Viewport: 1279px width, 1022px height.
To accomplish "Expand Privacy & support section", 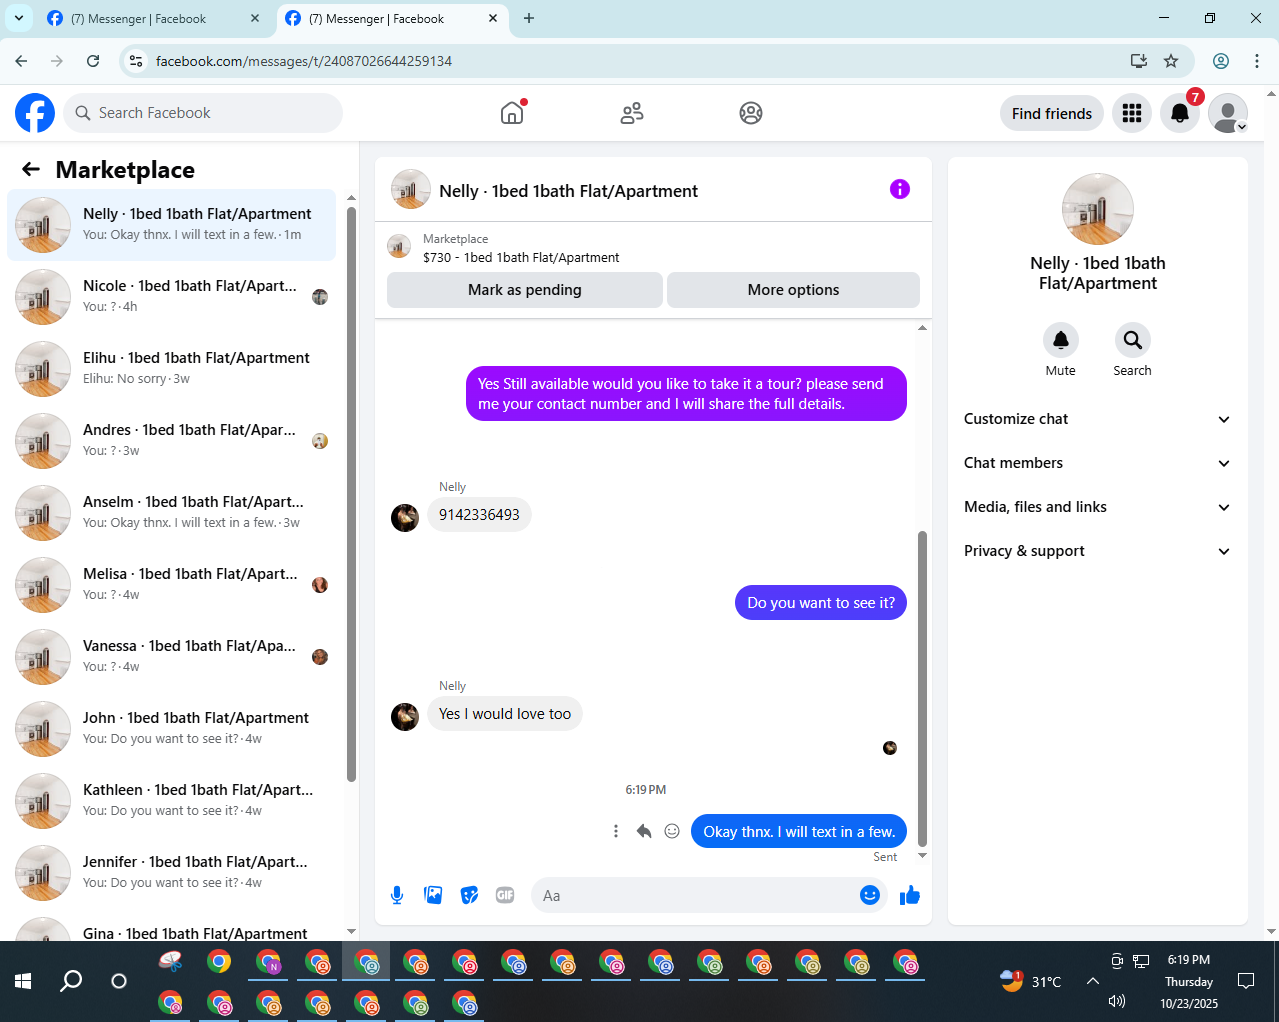I will 1097,551.
